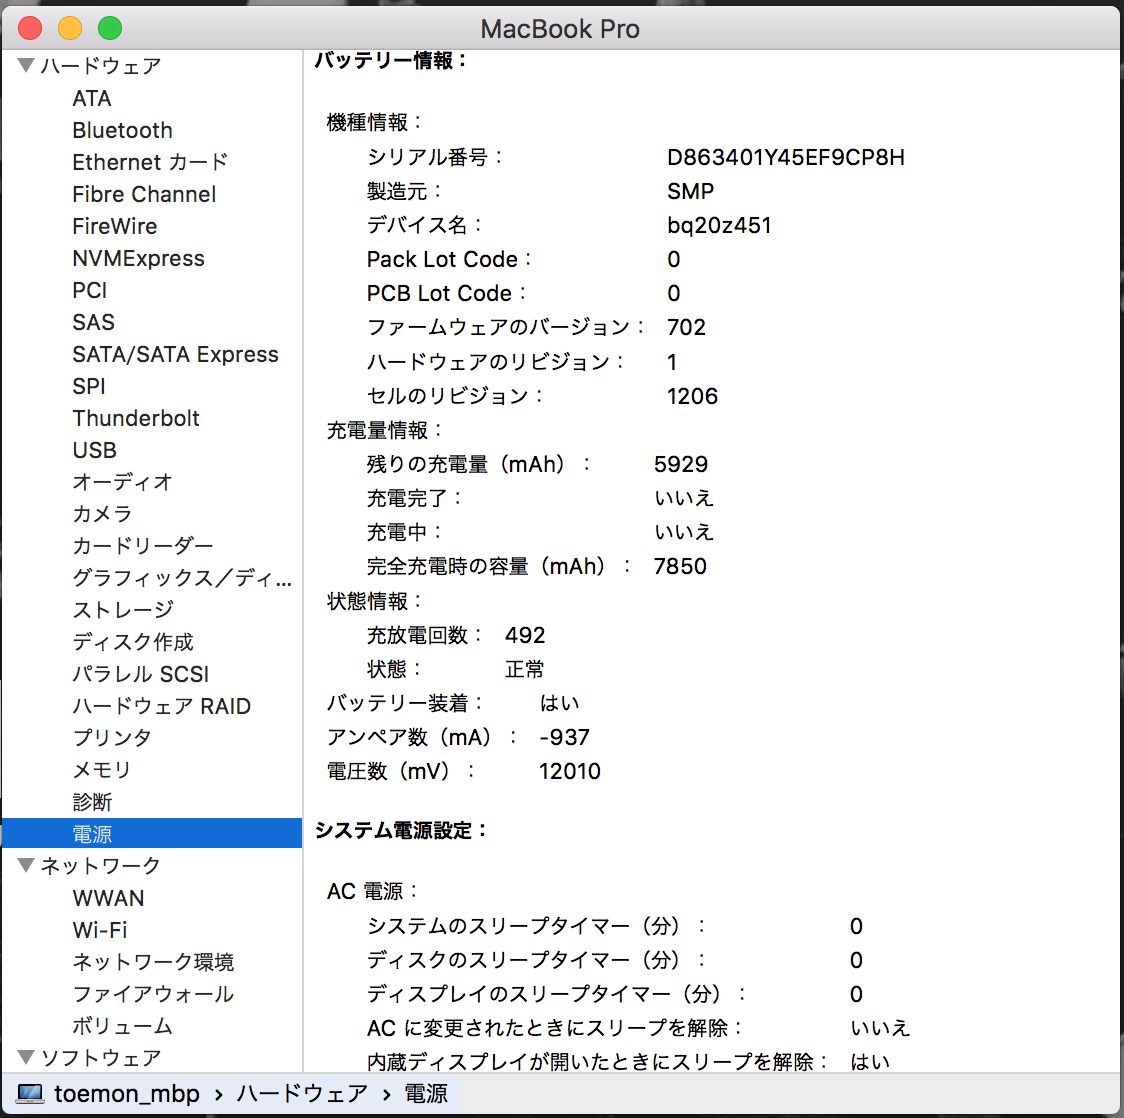Click the ネットワーク category label
This screenshot has width=1124, height=1118.
[101, 866]
